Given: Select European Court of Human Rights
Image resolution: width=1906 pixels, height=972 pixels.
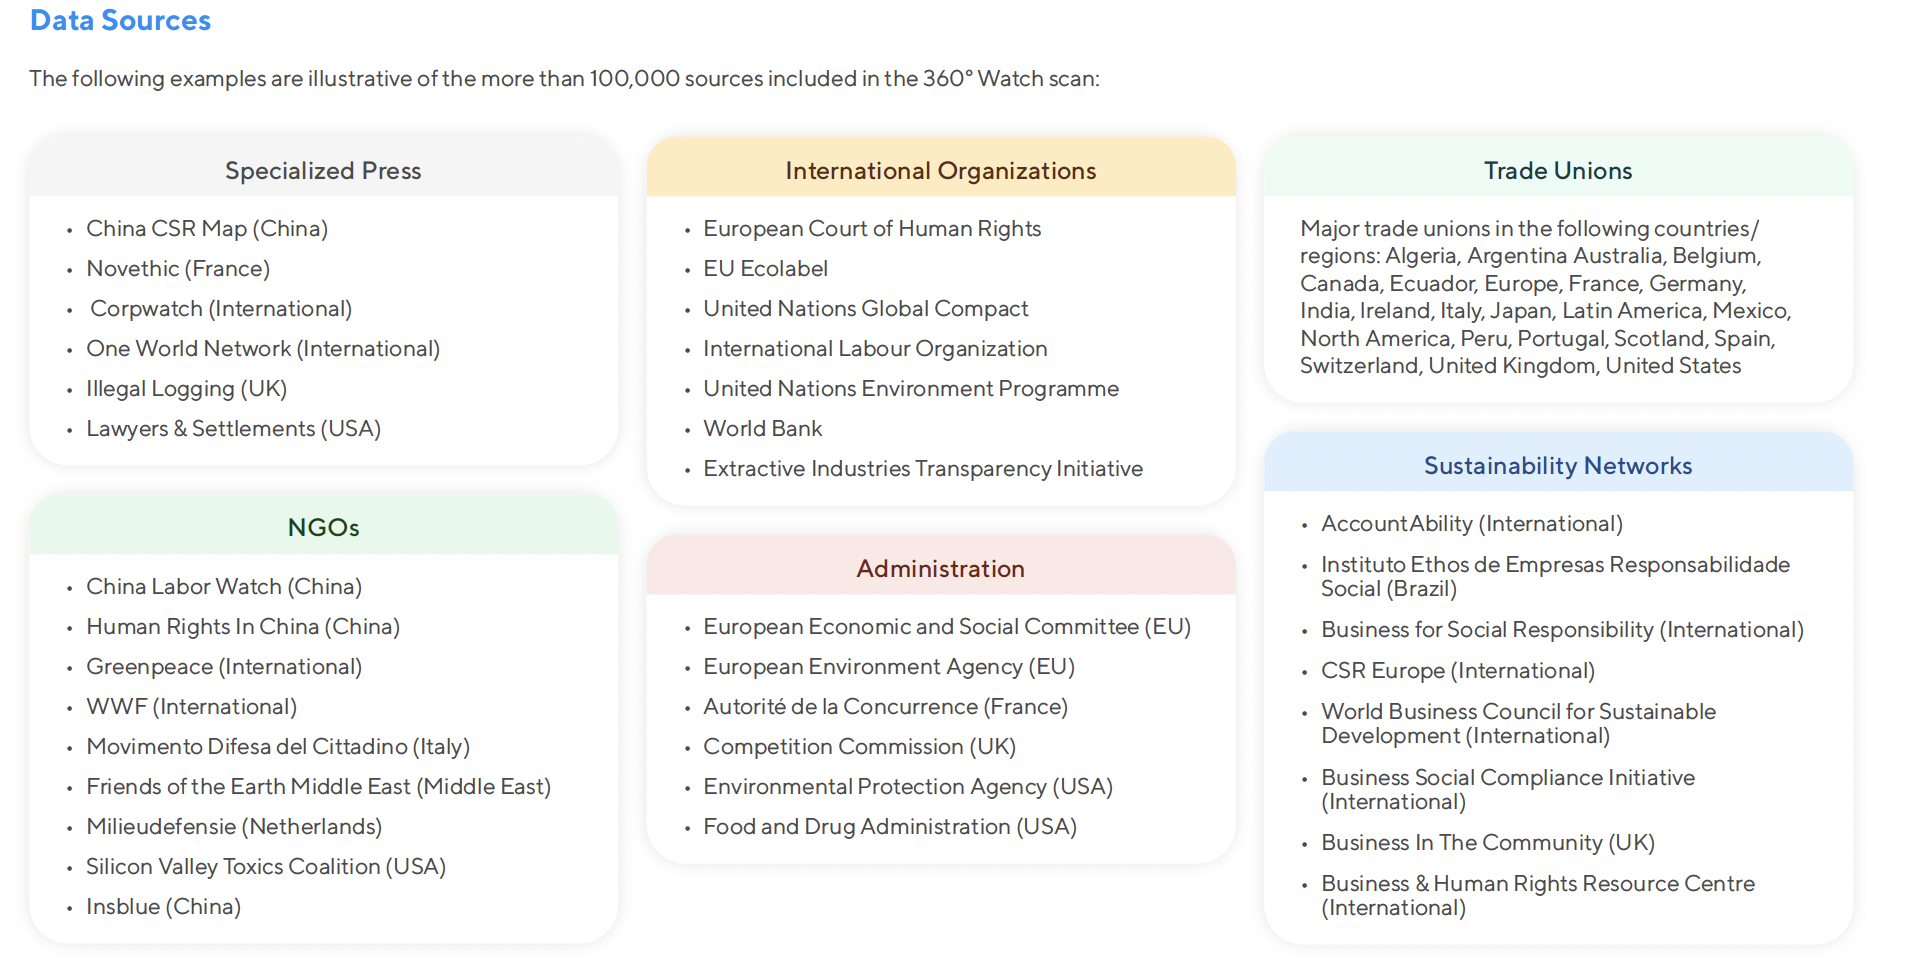Looking at the screenshot, I should (x=872, y=229).
